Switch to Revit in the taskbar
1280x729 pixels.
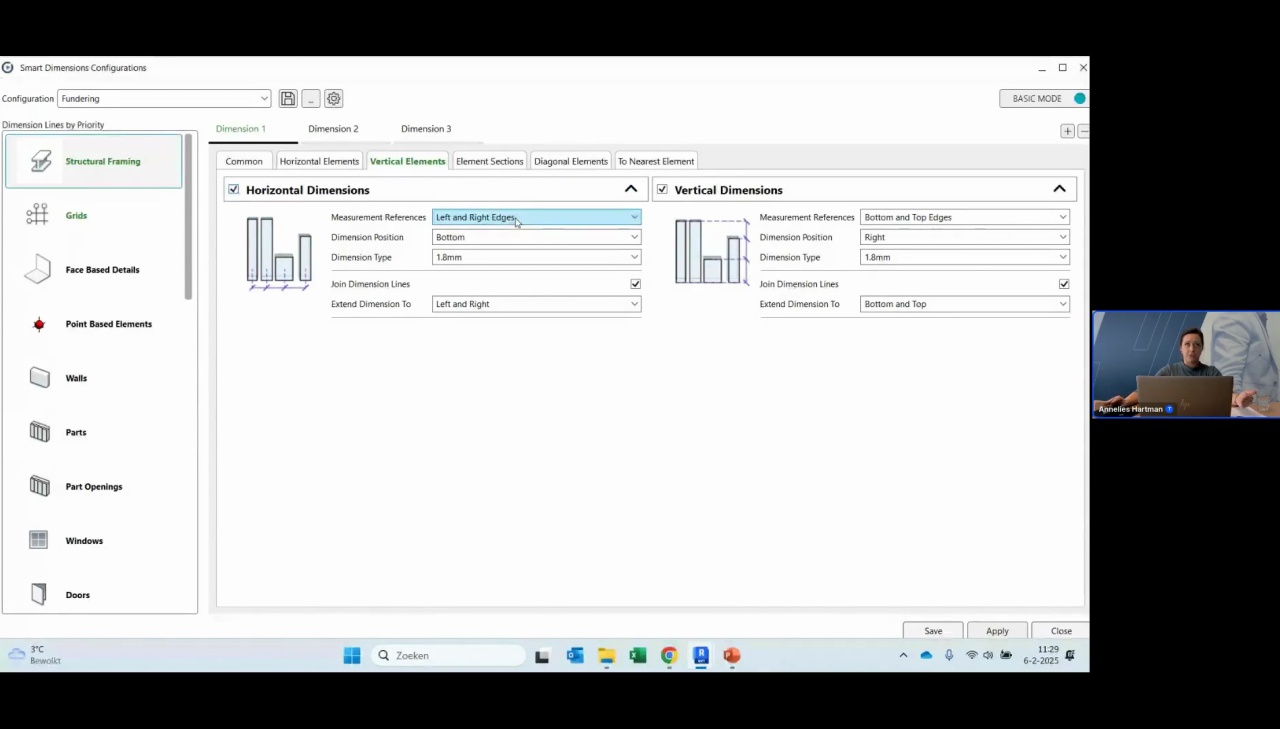click(x=701, y=656)
